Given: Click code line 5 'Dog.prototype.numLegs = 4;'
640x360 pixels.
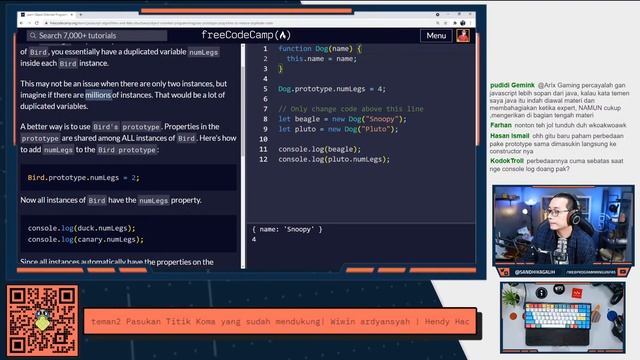Looking at the screenshot, I should click(331, 89).
